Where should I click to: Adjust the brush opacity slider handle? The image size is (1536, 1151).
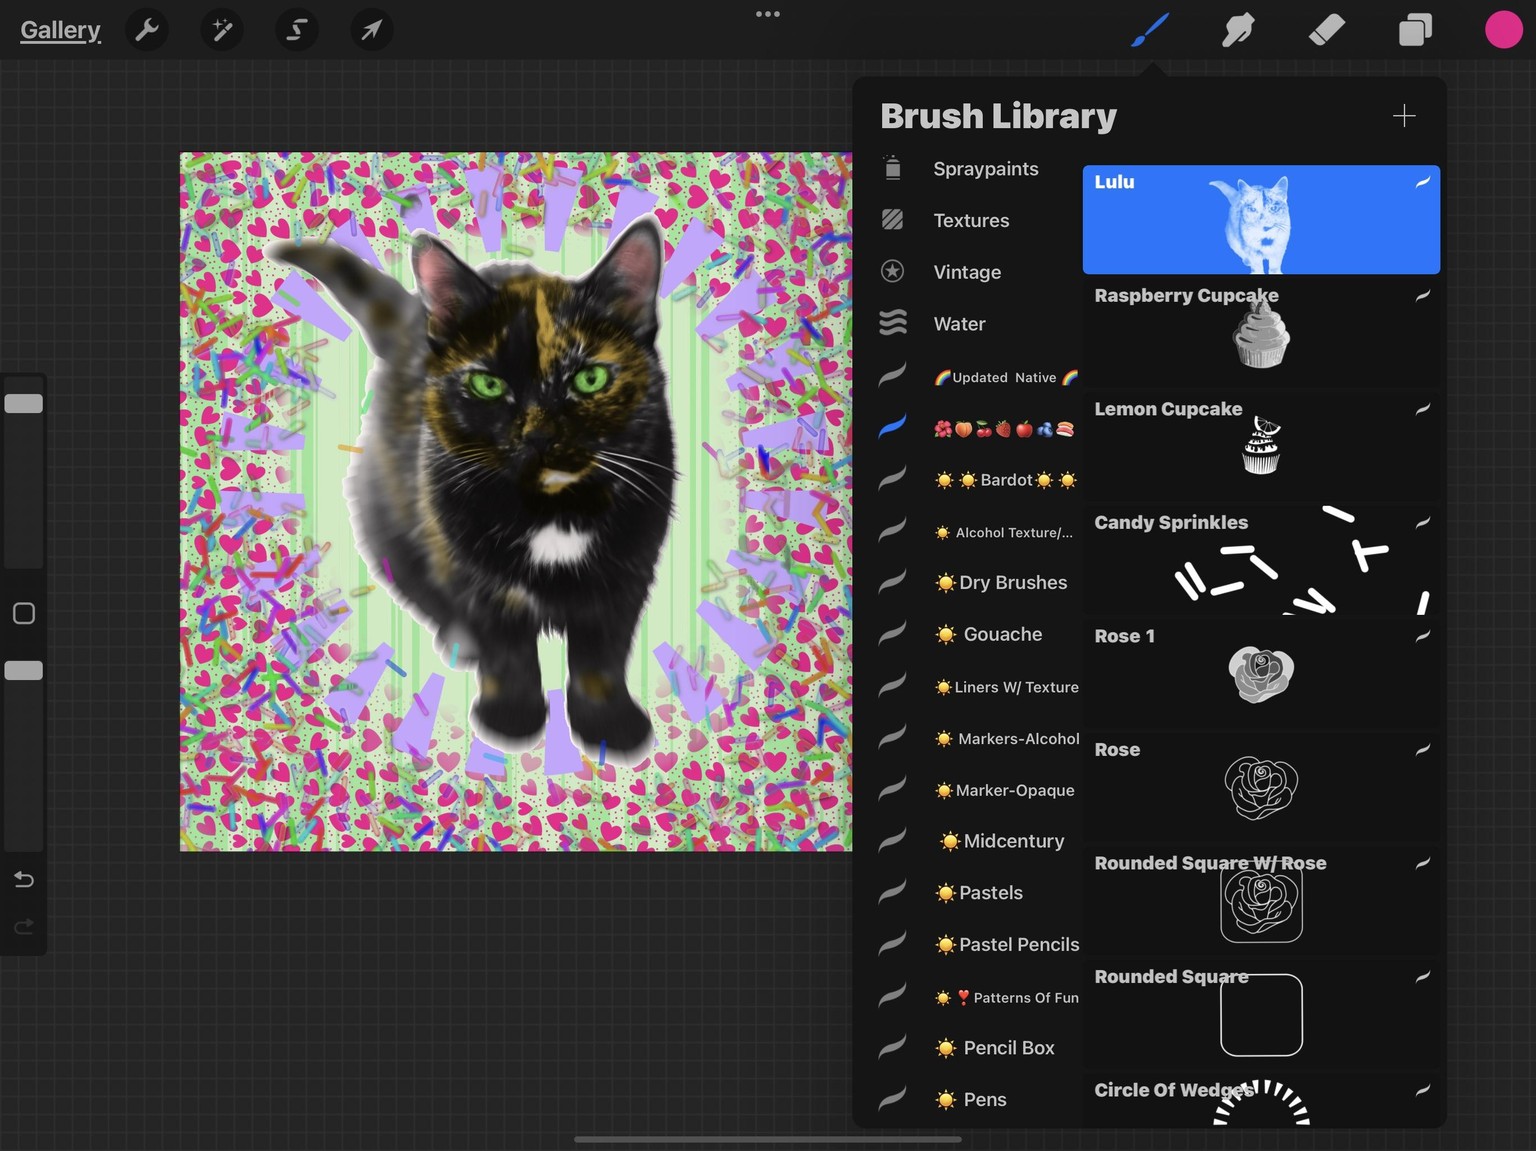click(x=24, y=671)
